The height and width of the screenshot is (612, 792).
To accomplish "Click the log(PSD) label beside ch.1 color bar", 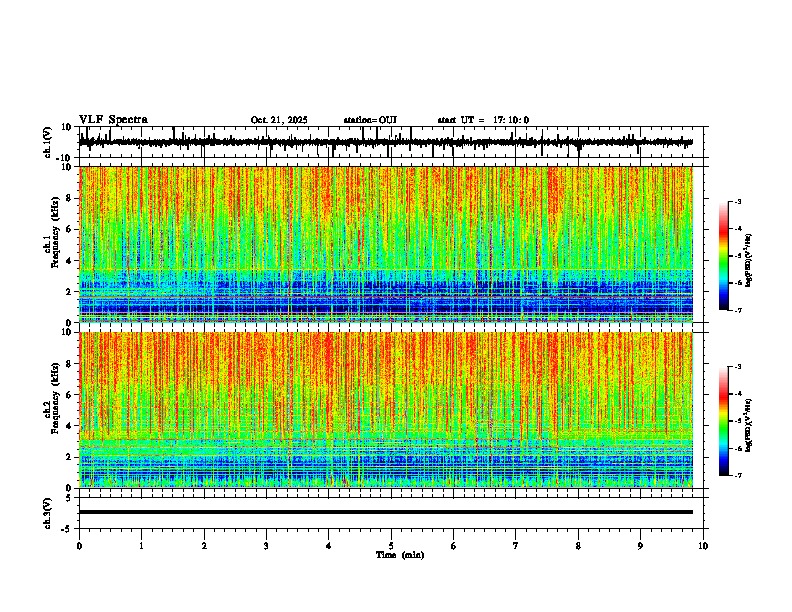I will pyautogui.click(x=748, y=260).
